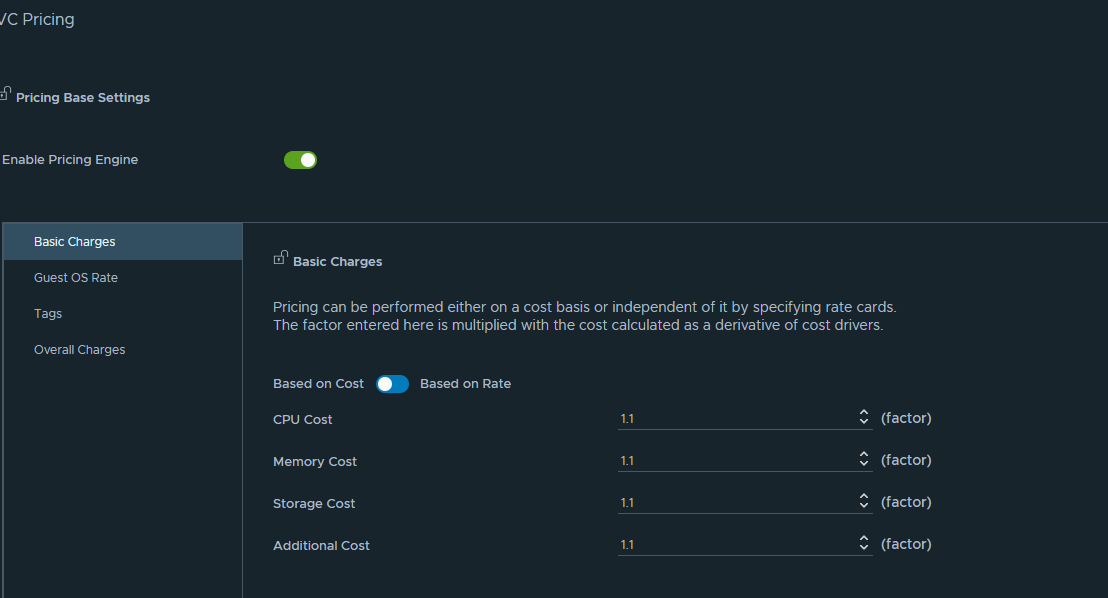The width and height of the screenshot is (1108, 598).
Task: Raise Storage Cost factor with up arrow
Action: pos(864,497)
